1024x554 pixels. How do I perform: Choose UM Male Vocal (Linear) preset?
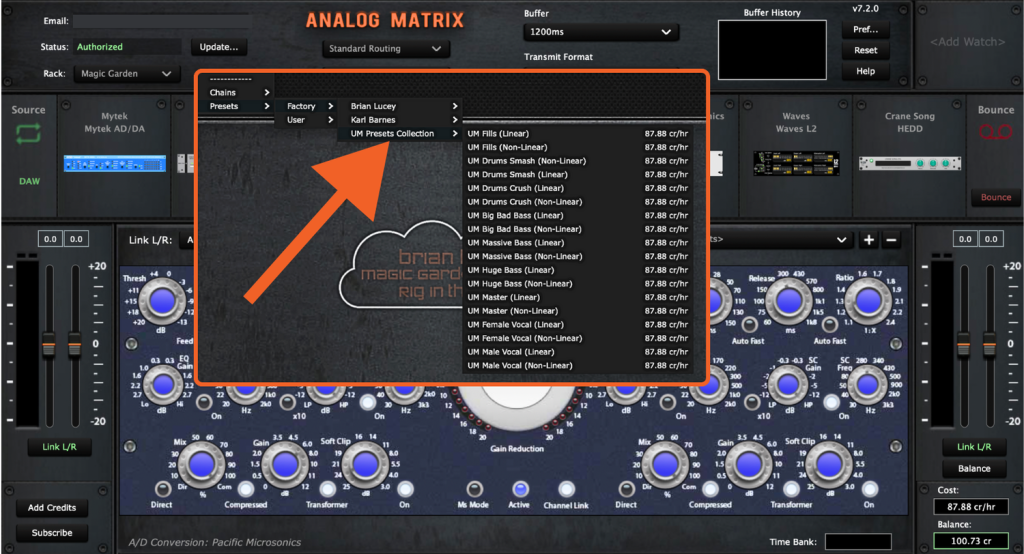click(x=578, y=352)
